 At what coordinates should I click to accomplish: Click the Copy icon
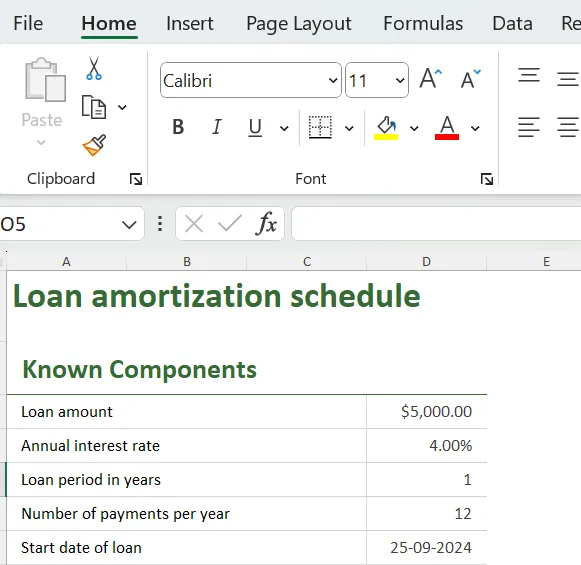94,107
